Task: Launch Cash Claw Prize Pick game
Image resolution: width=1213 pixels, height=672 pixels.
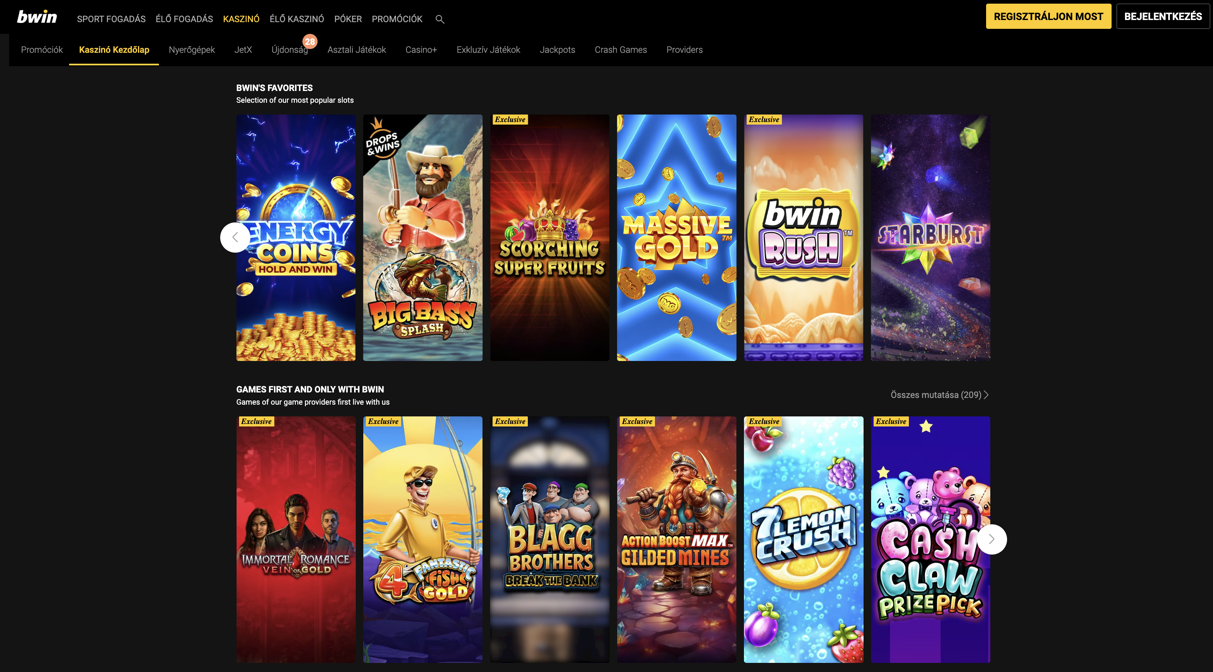Action: 931,540
